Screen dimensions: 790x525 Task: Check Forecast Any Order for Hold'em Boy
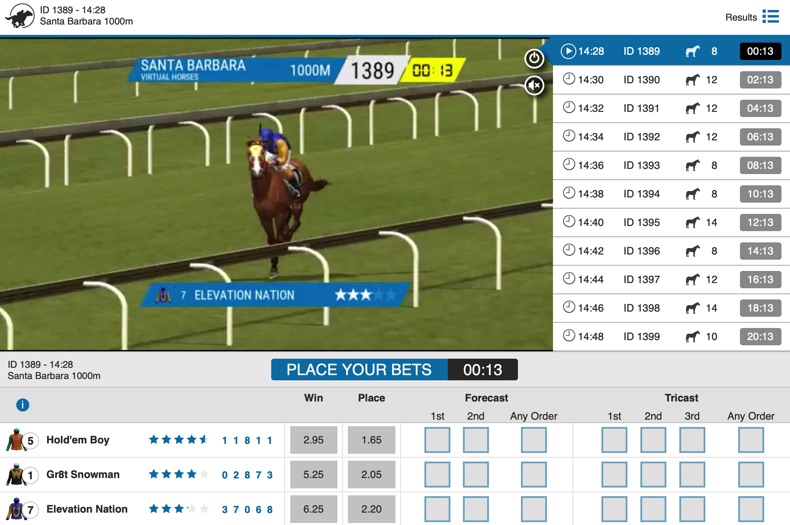[x=534, y=440]
